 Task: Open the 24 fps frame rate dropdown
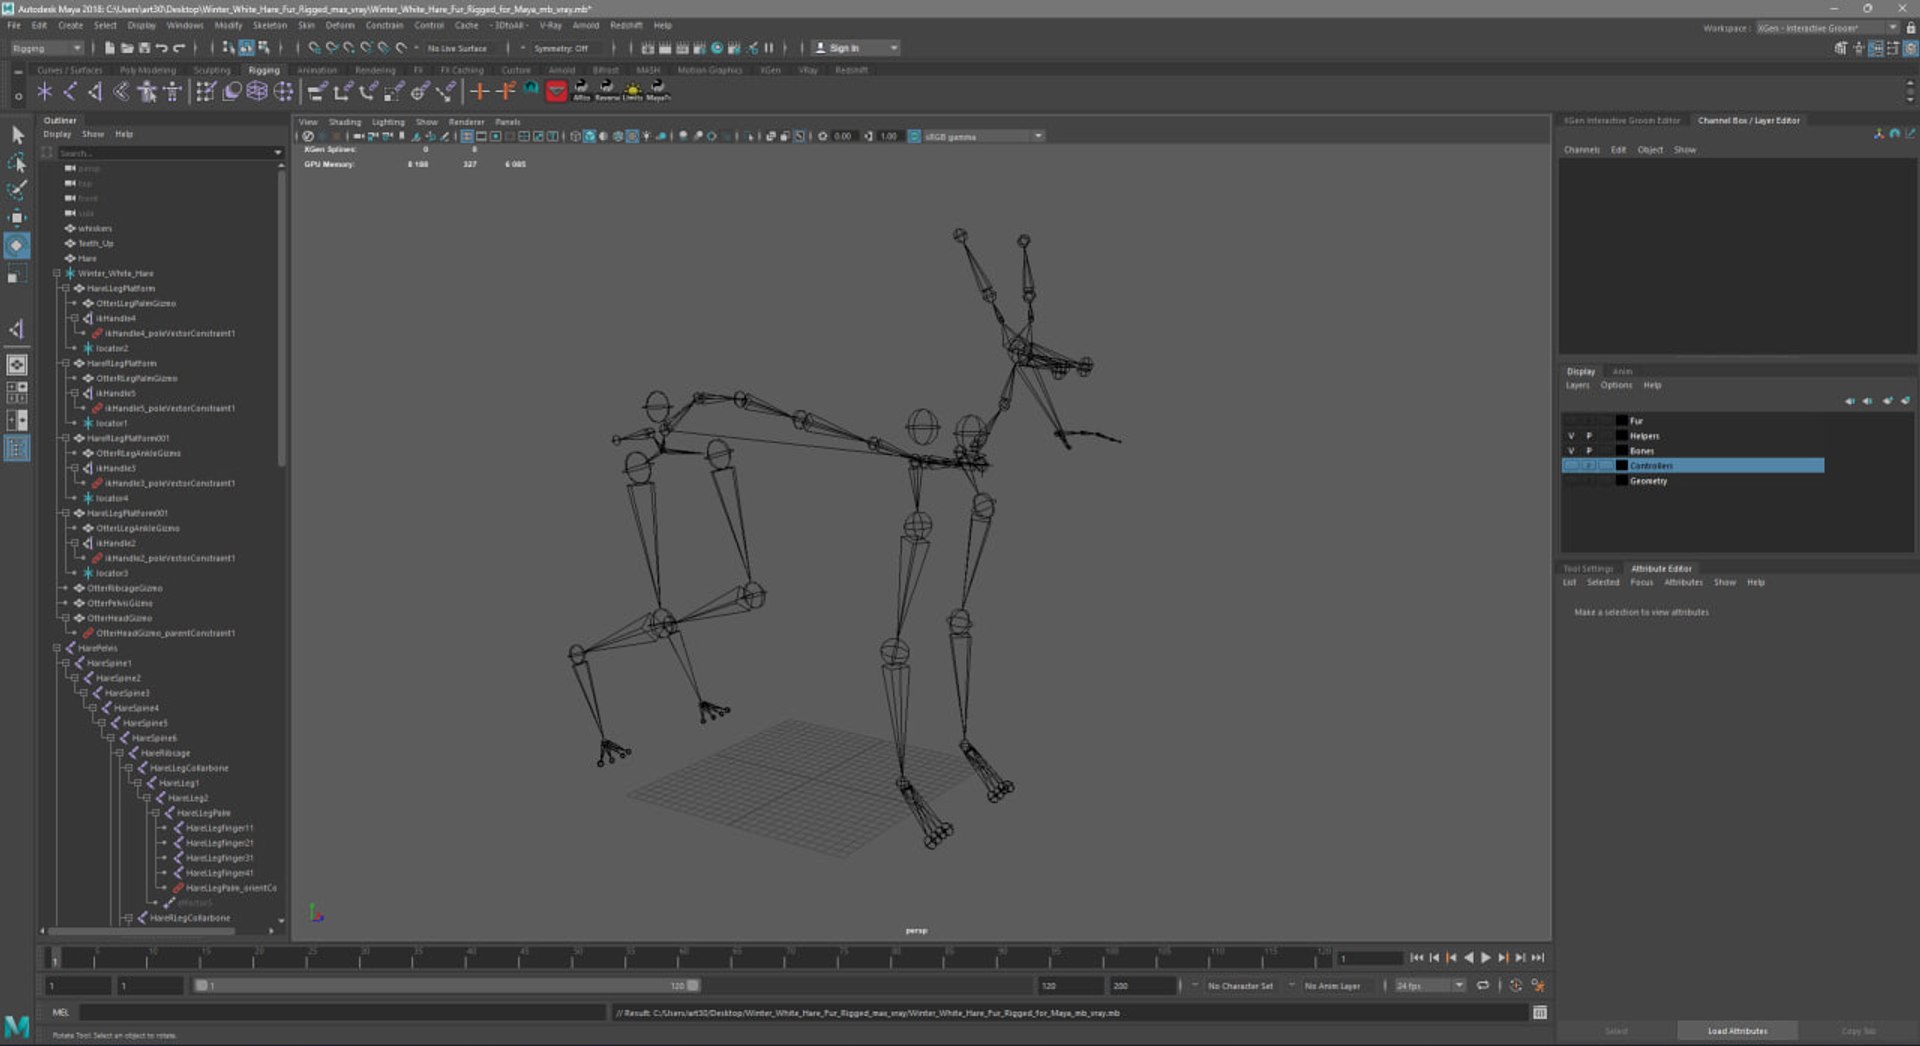point(1430,986)
